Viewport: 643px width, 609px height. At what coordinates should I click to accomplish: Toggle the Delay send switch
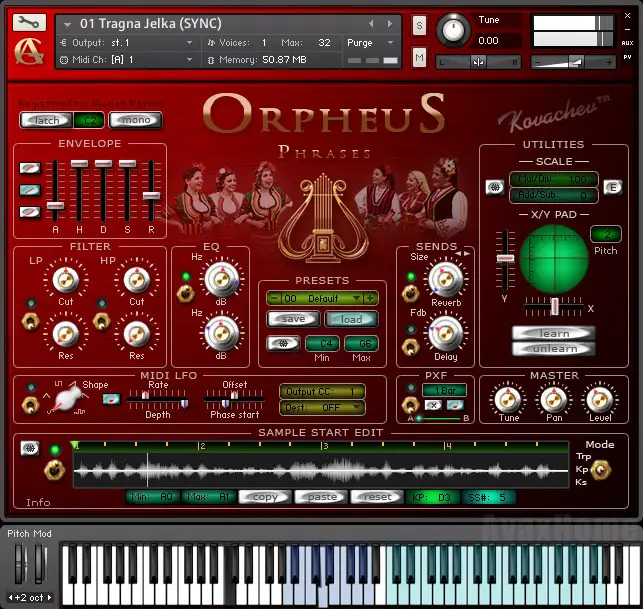(410, 347)
